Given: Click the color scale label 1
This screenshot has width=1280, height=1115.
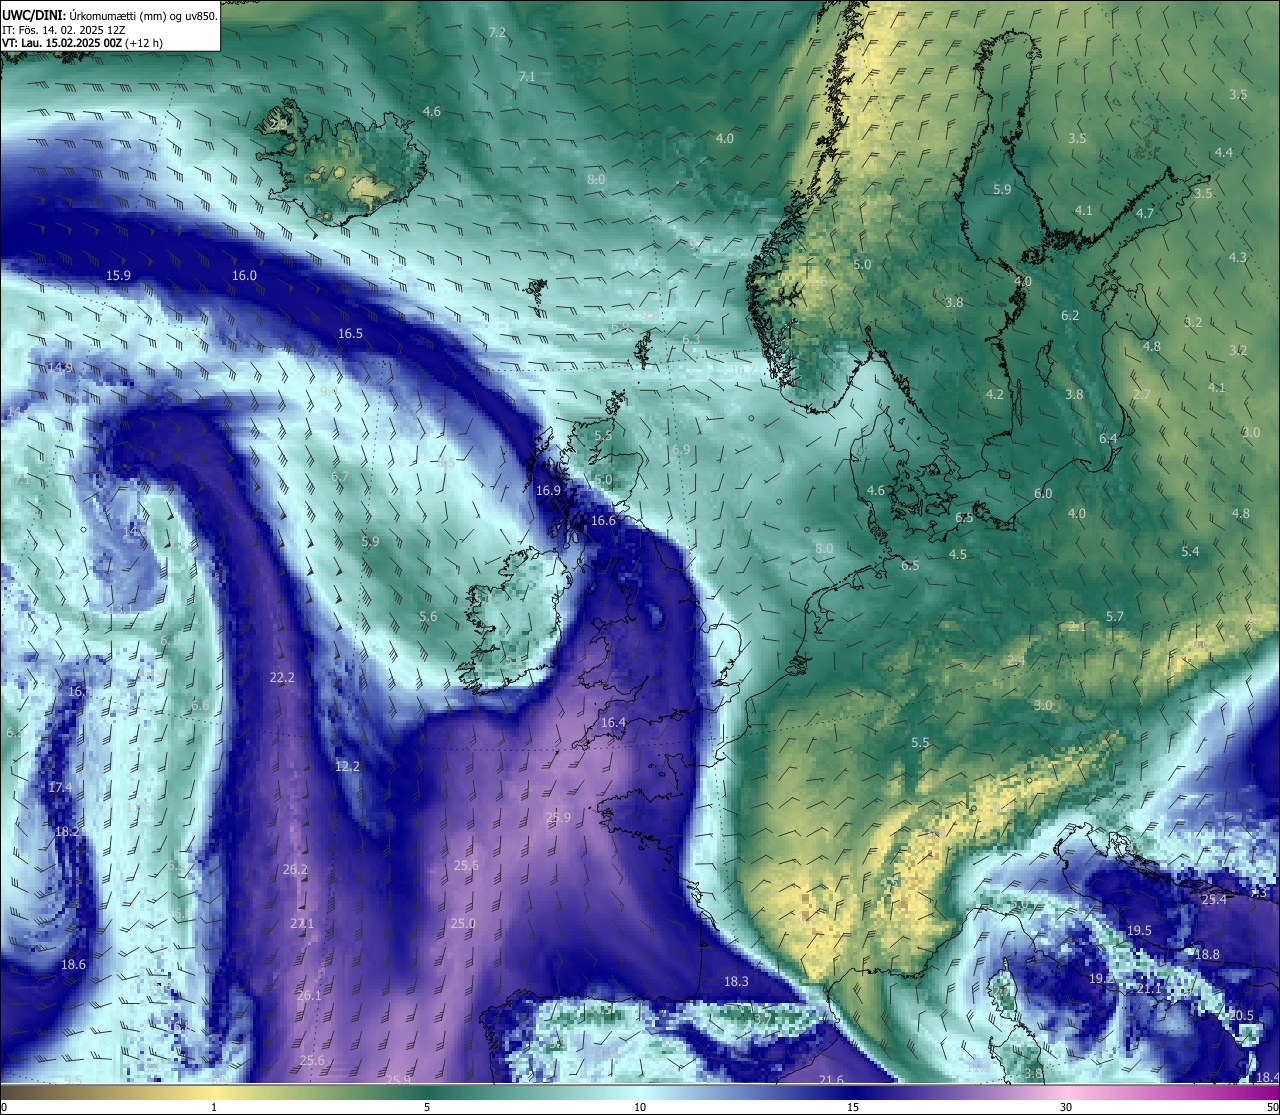Looking at the screenshot, I should click(x=214, y=1107).
